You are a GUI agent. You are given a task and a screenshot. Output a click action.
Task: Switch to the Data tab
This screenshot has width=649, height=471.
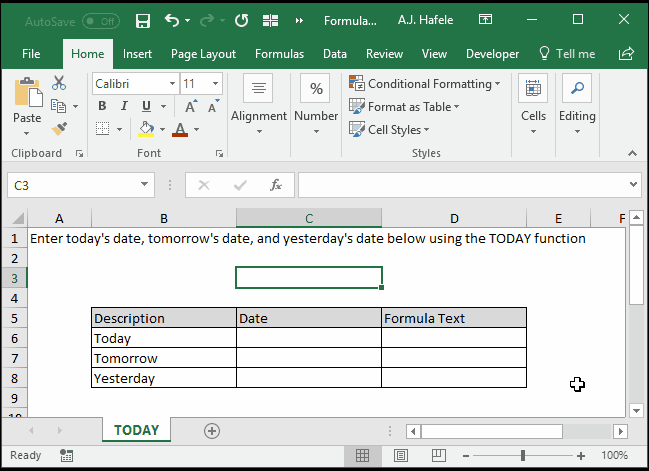[335, 54]
